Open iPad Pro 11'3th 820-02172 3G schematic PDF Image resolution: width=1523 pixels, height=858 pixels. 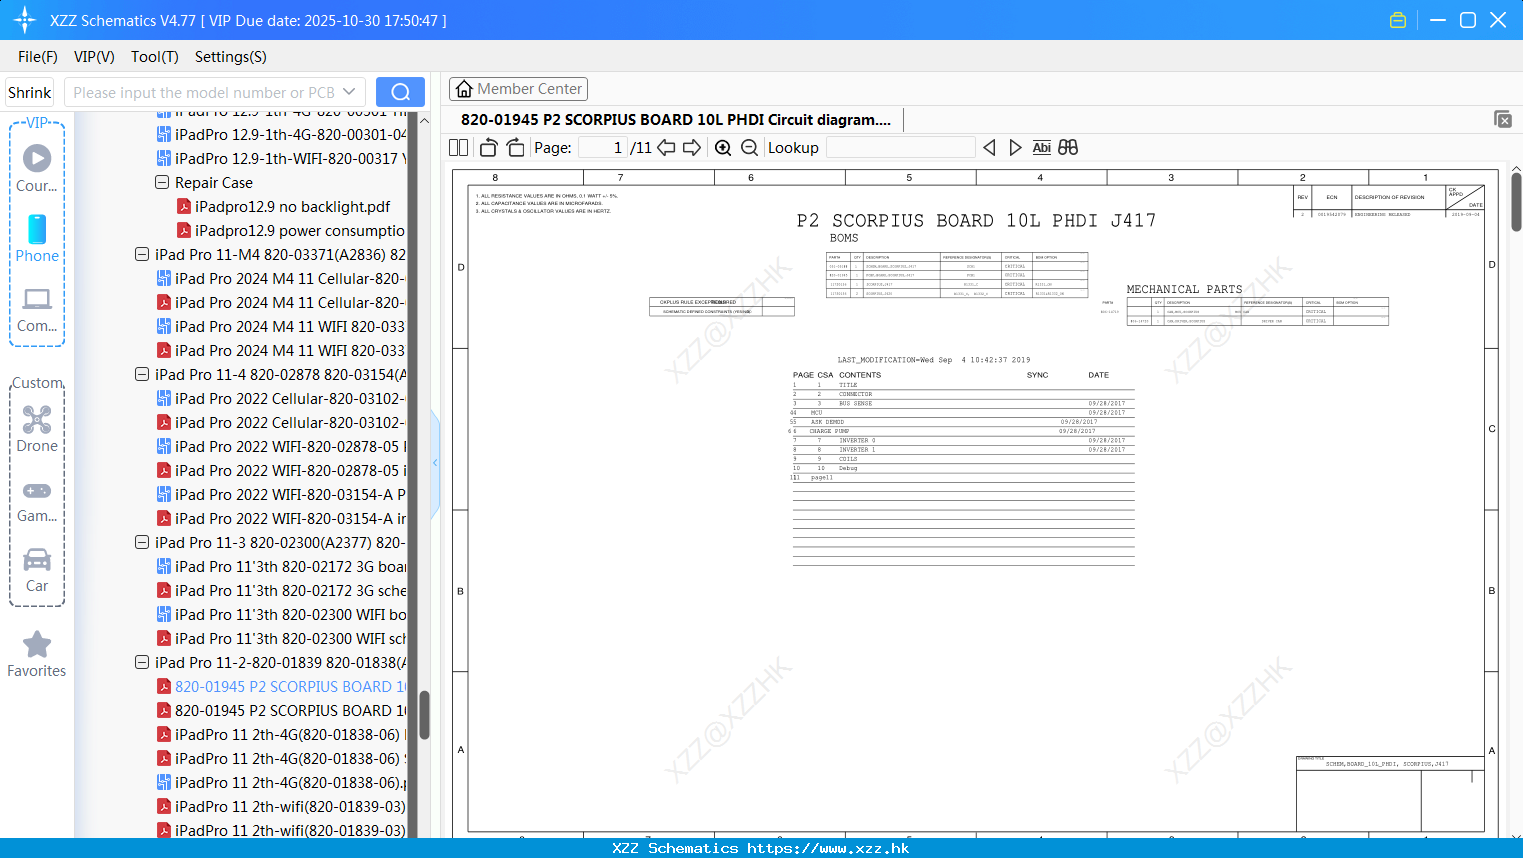[281, 590]
